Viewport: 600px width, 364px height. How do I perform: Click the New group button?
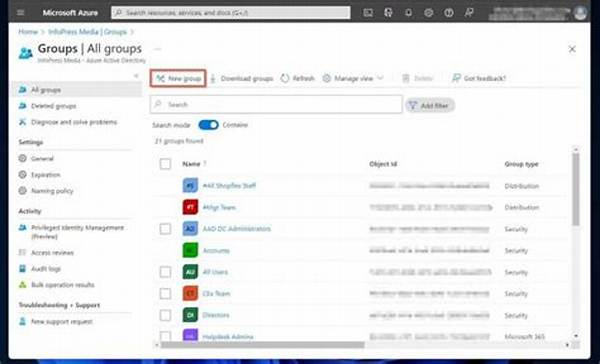click(x=178, y=78)
